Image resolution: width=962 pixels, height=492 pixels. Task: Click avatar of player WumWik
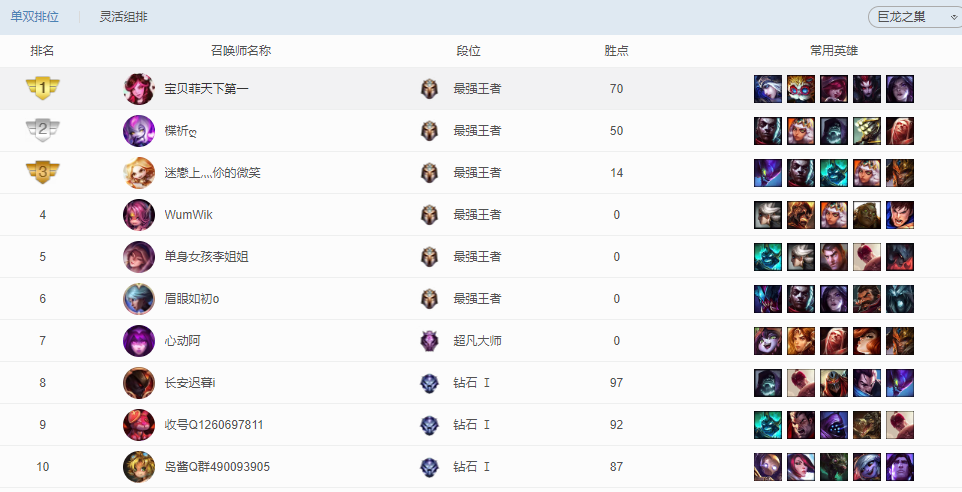(x=139, y=215)
